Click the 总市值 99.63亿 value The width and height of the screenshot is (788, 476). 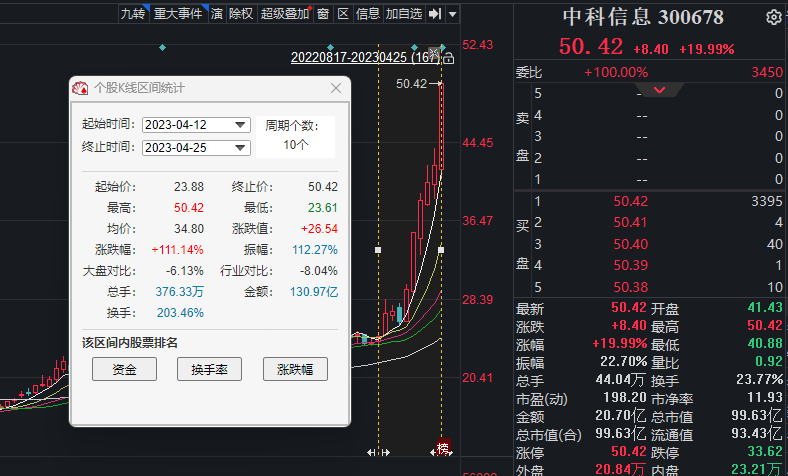[757, 416]
